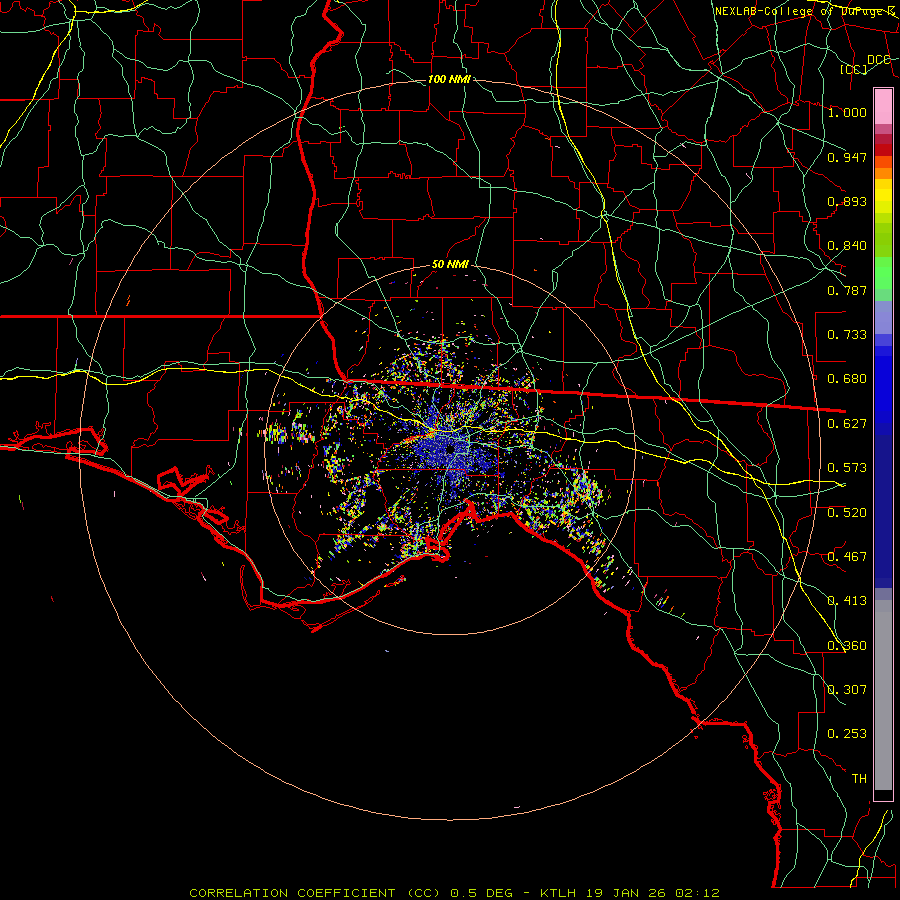Click the DCC product label above scale
This screenshot has width=900, height=900.
point(879,60)
